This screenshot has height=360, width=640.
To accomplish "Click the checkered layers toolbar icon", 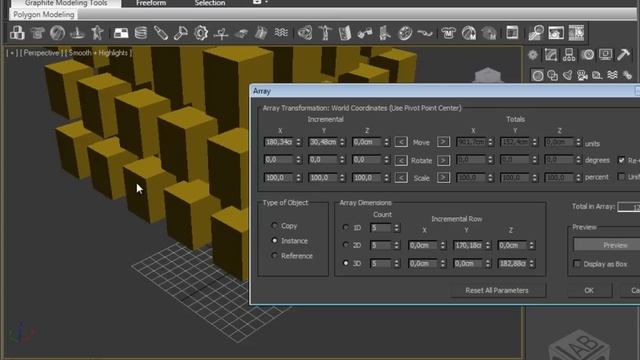I will [121, 33].
